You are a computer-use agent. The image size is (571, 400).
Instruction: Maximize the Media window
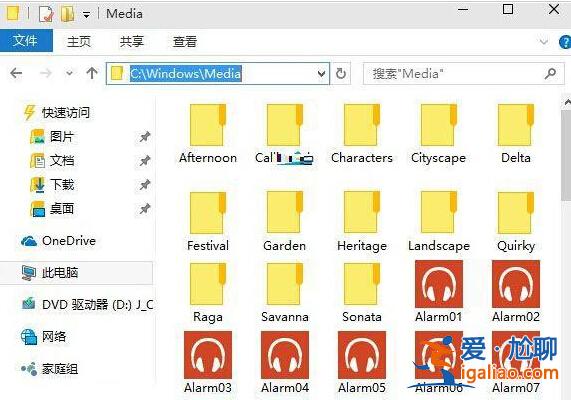[x=508, y=9]
